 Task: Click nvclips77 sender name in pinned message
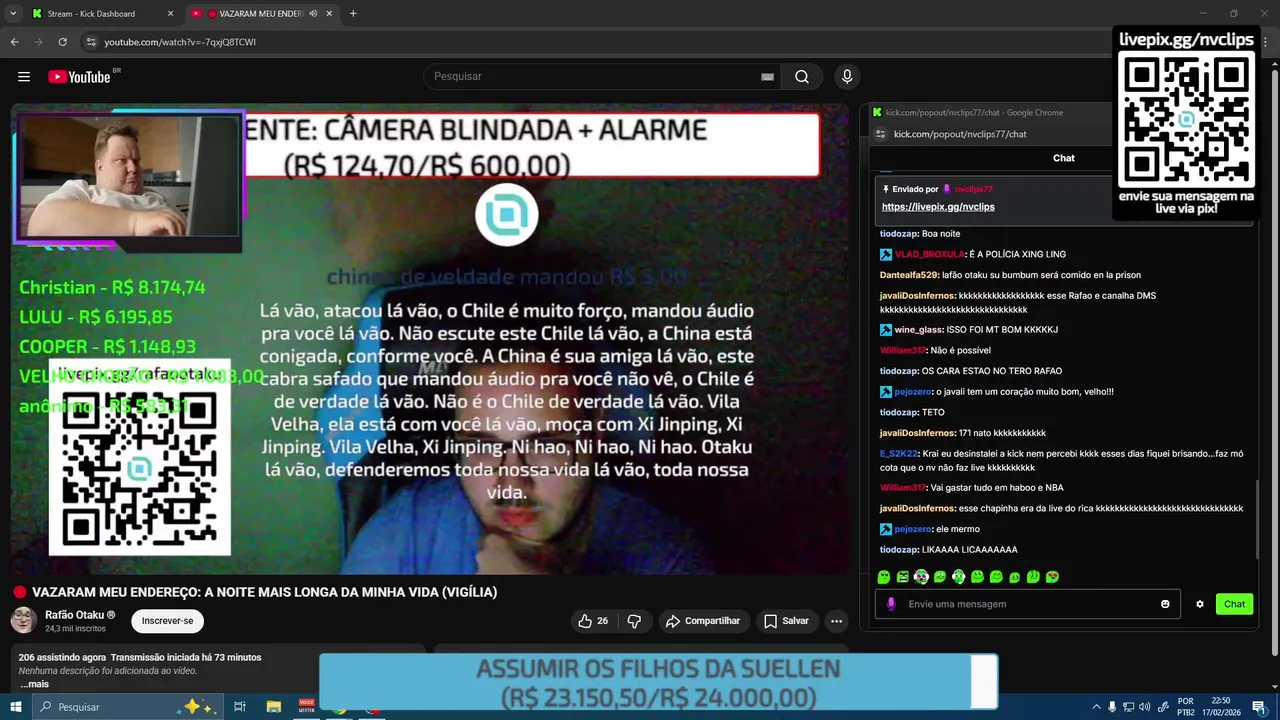(973, 189)
